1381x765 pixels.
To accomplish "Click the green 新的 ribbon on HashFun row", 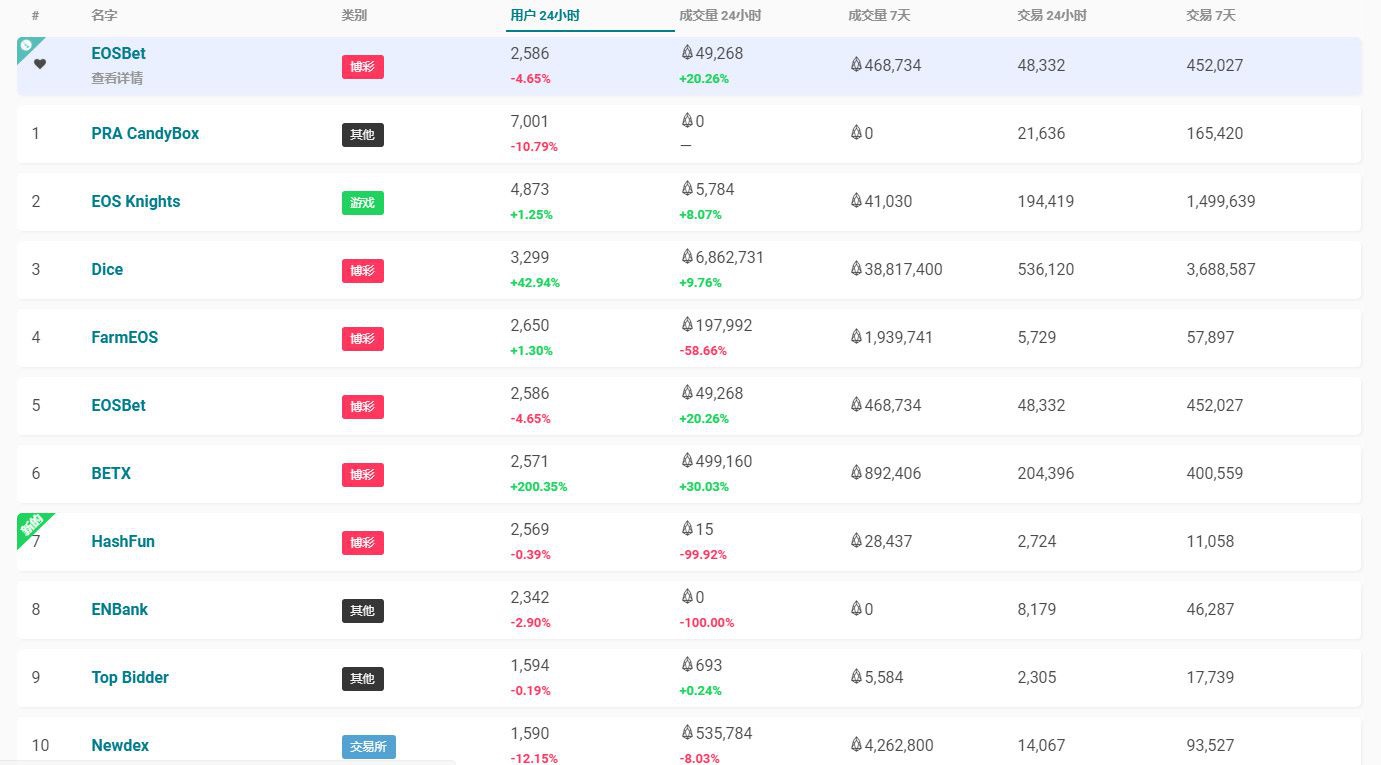I will pos(32,526).
